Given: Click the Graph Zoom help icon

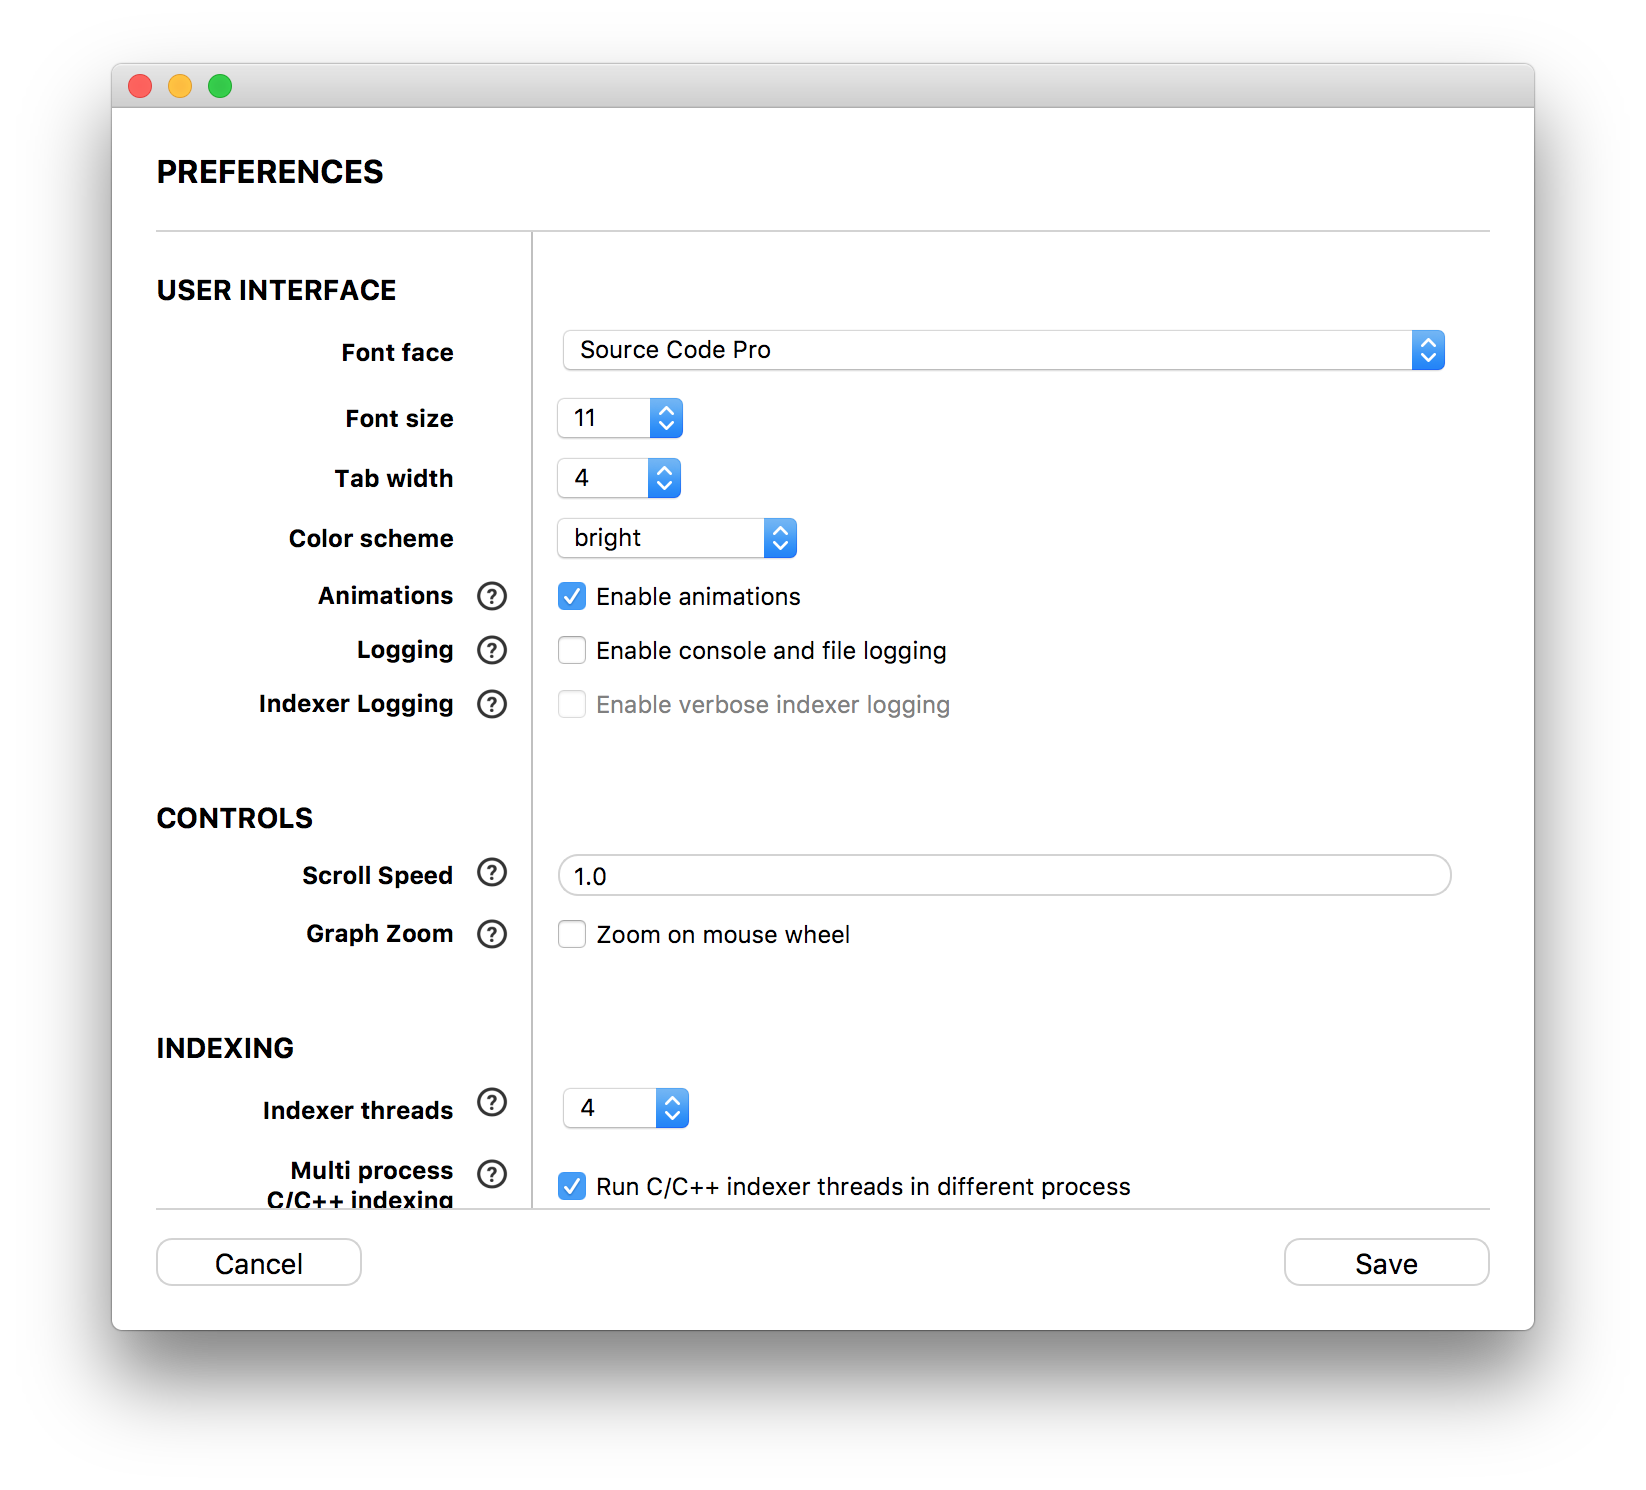Looking at the screenshot, I should 492,934.
